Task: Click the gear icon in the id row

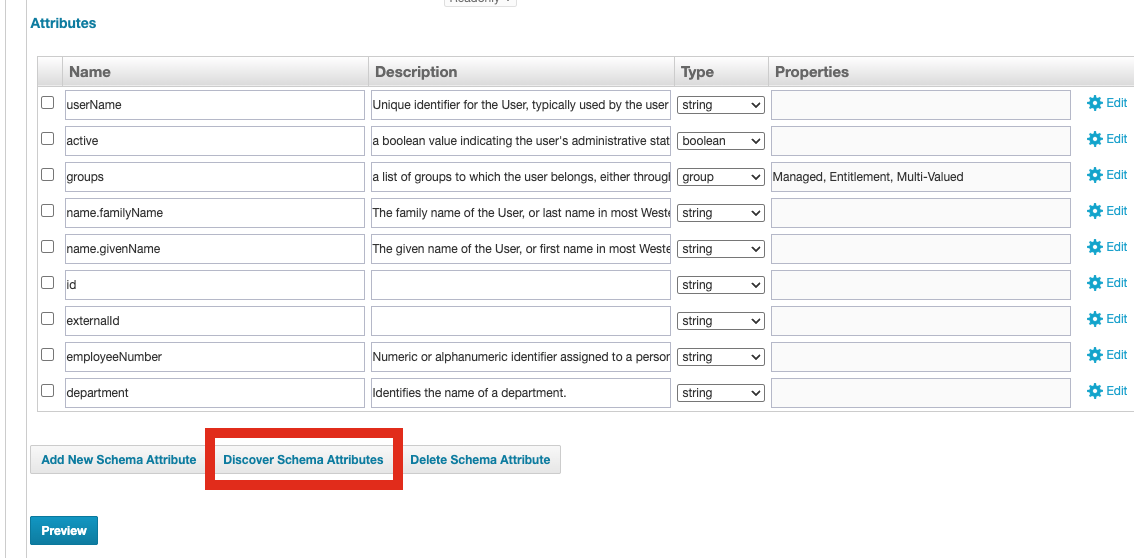Action: coord(1094,283)
